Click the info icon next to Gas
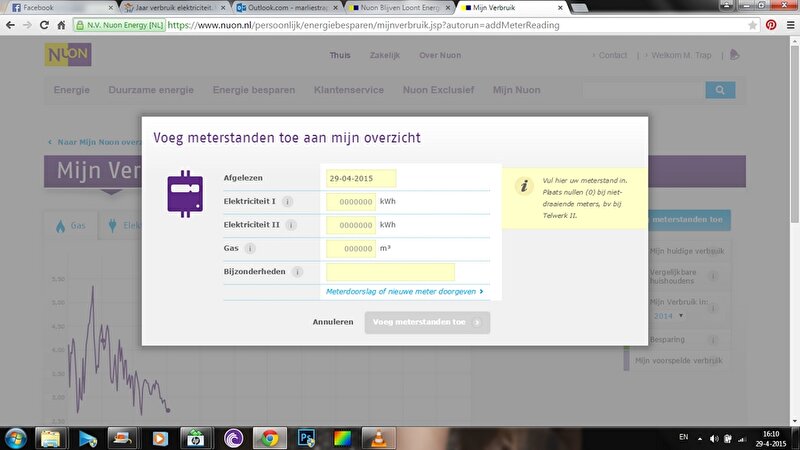 249,248
